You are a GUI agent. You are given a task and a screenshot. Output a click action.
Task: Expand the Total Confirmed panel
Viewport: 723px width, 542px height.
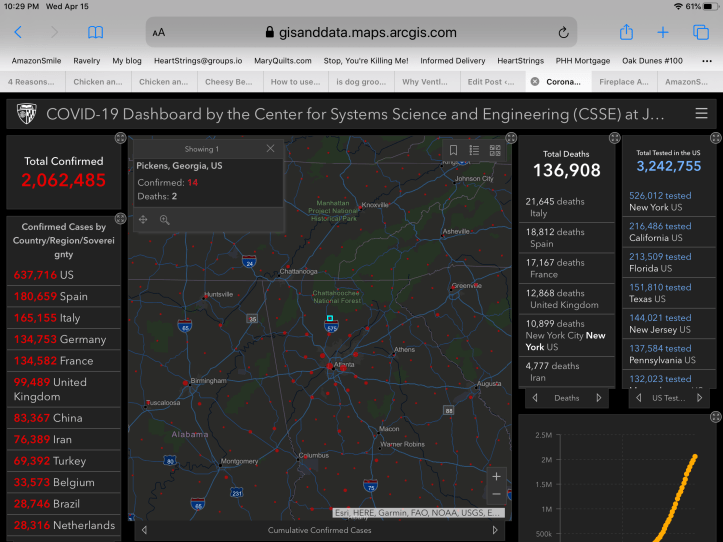tap(120, 138)
